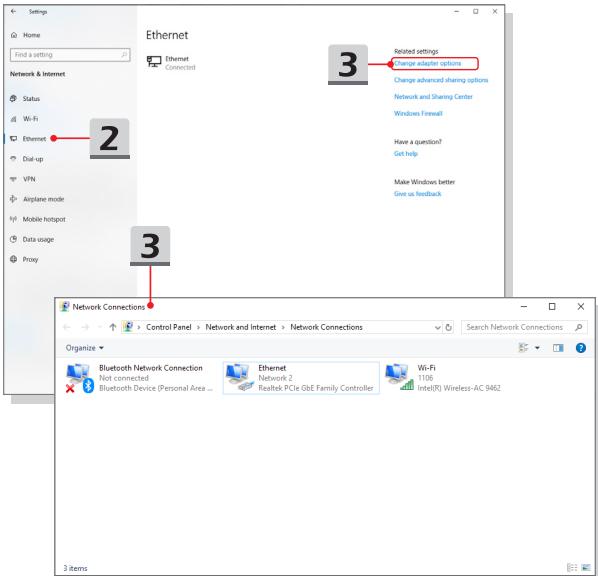This screenshot has width=598, height=576.
Task: Click the '3 items' status bar text
Action: 76,568
